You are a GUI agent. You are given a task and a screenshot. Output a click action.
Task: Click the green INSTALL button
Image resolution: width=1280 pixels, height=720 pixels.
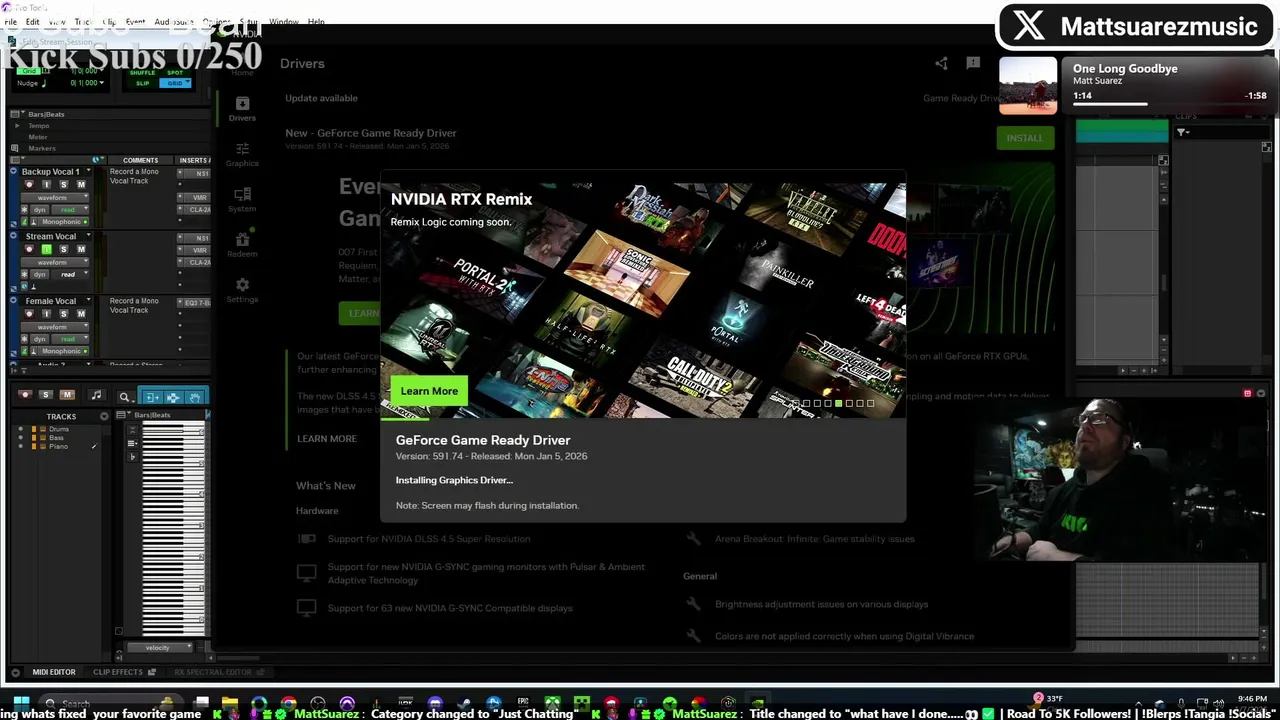(1025, 138)
